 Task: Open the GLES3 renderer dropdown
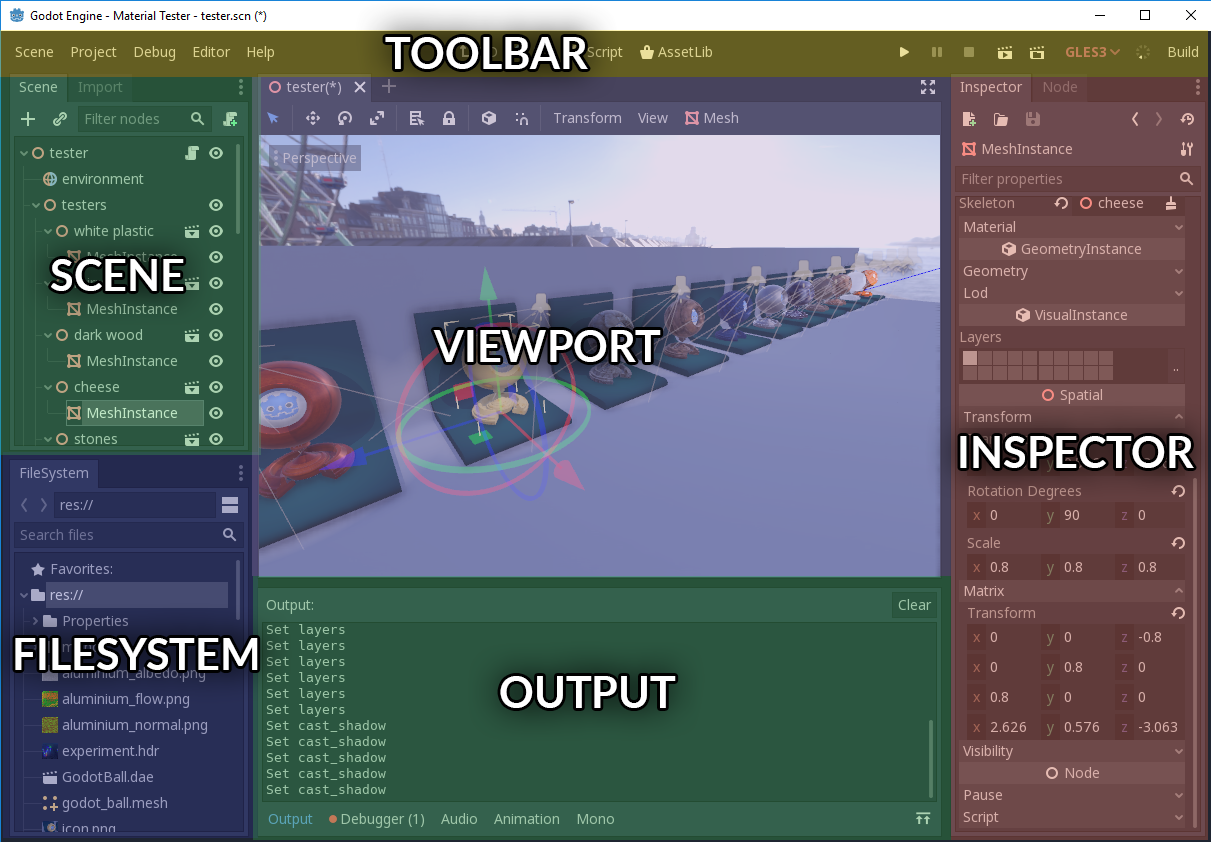(1092, 52)
